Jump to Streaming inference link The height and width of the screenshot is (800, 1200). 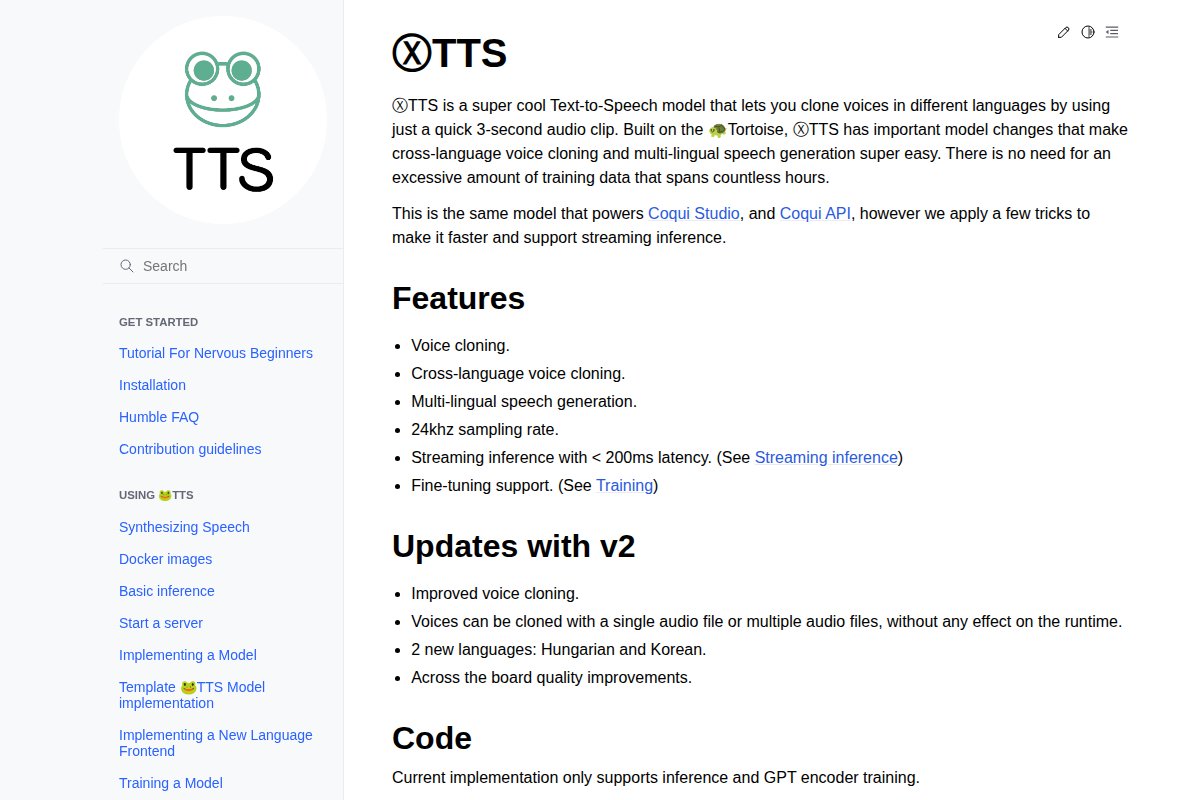(825, 457)
